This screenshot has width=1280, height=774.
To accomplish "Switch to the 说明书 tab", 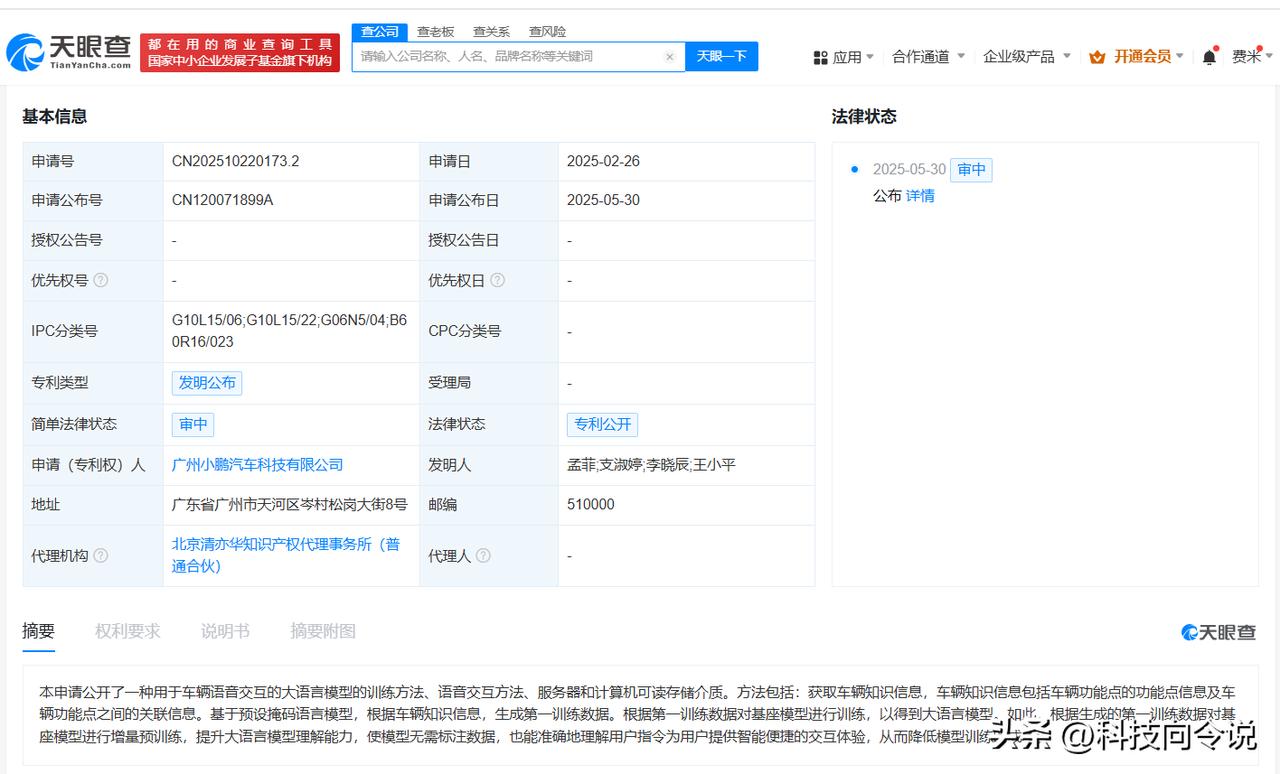I will tap(225, 631).
